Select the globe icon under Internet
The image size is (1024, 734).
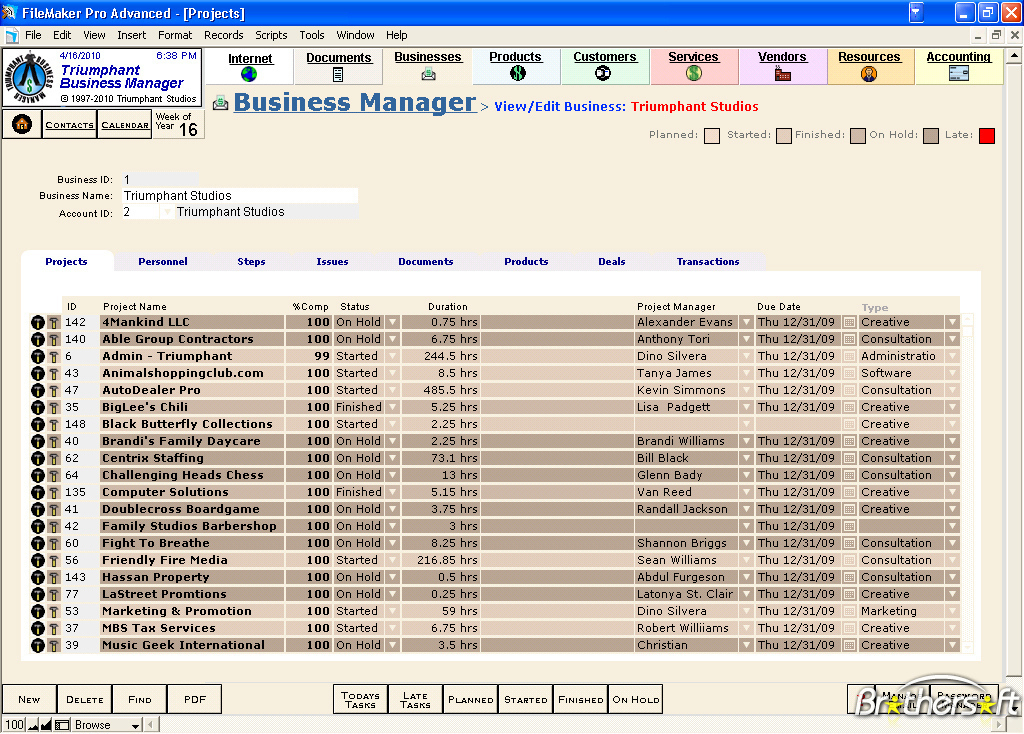point(249,73)
